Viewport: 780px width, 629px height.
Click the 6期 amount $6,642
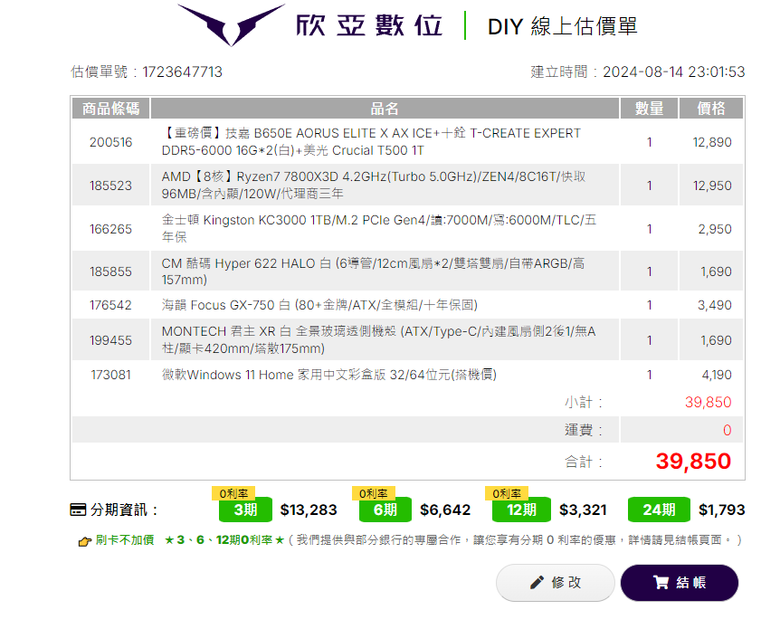(445, 510)
